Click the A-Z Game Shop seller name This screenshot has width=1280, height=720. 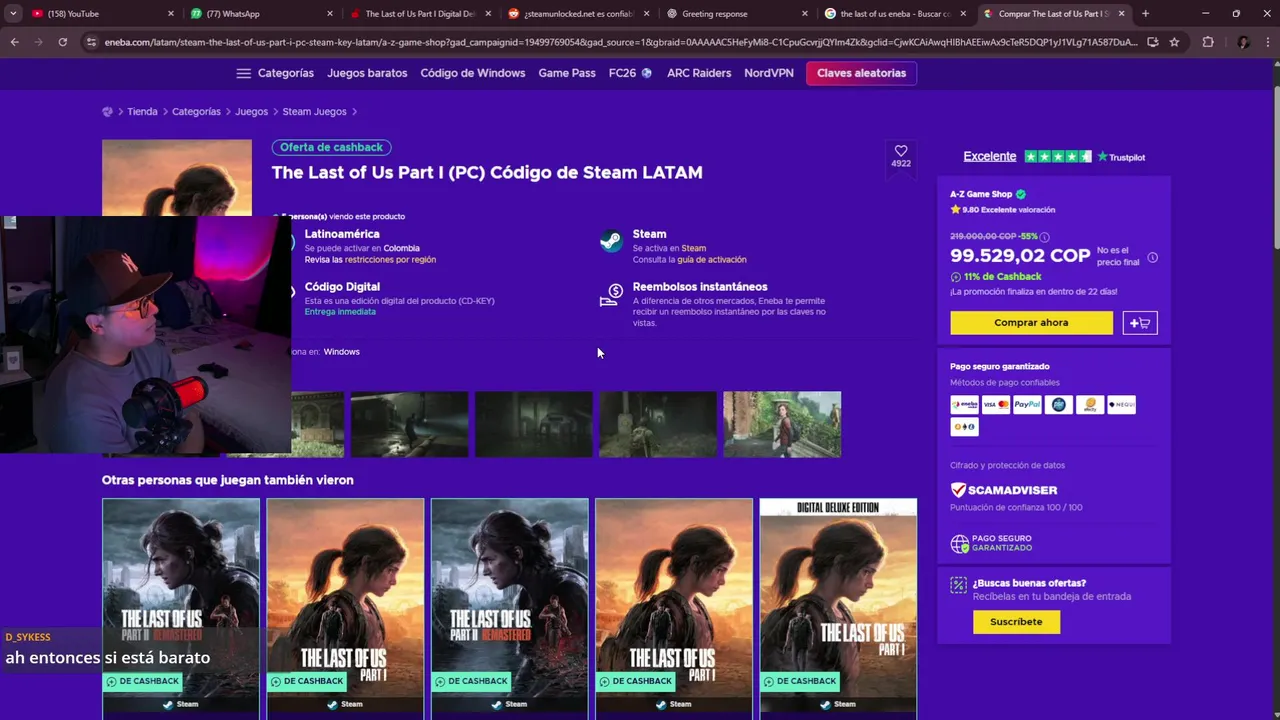[x=981, y=194]
